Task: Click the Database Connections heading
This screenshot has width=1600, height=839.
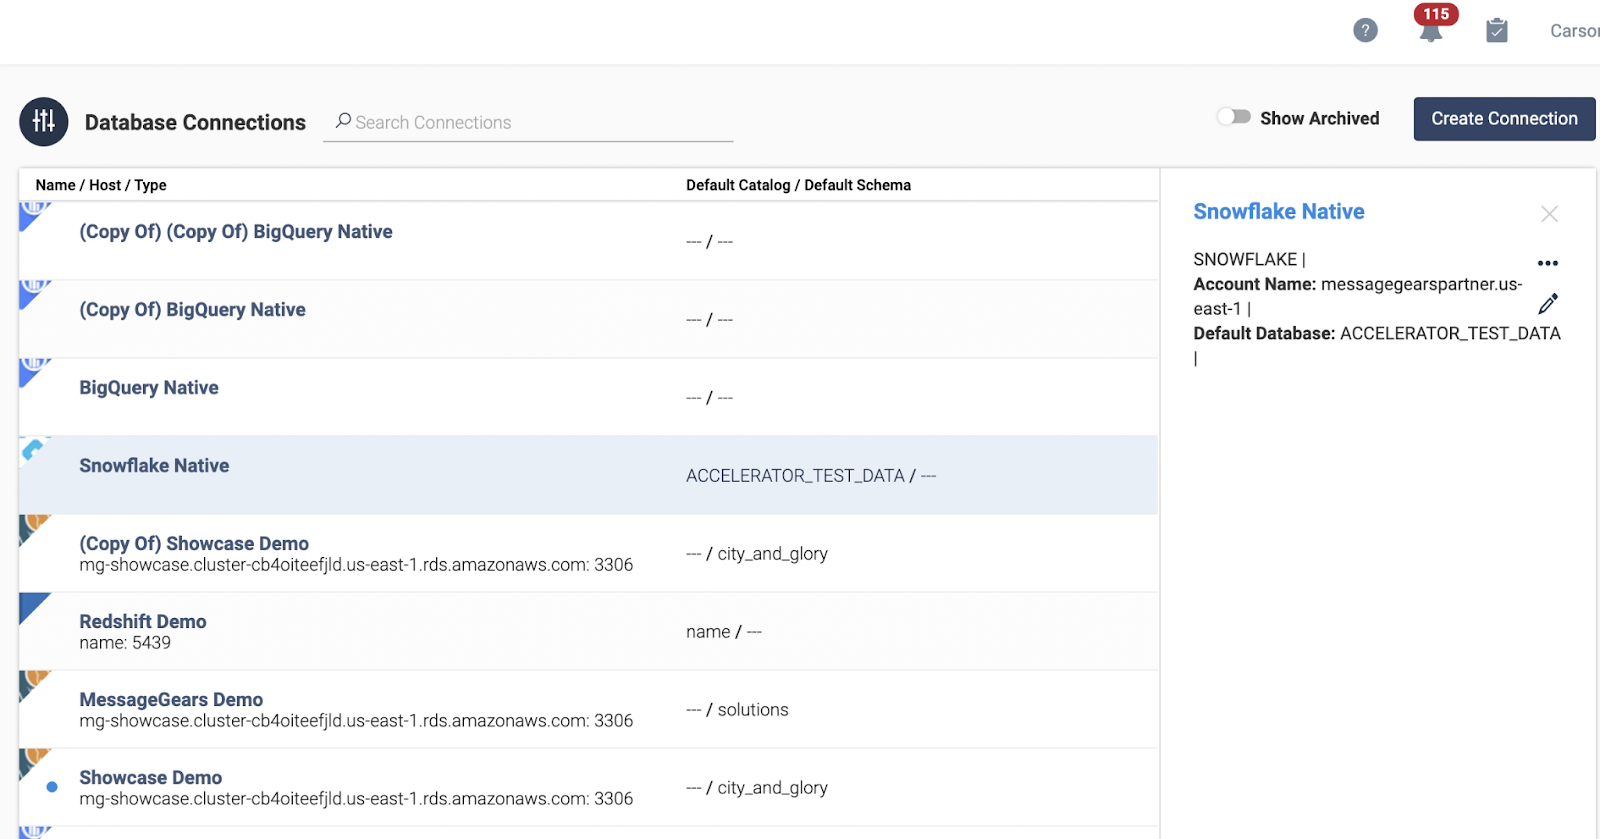Action: pyautogui.click(x=195, y=123)
